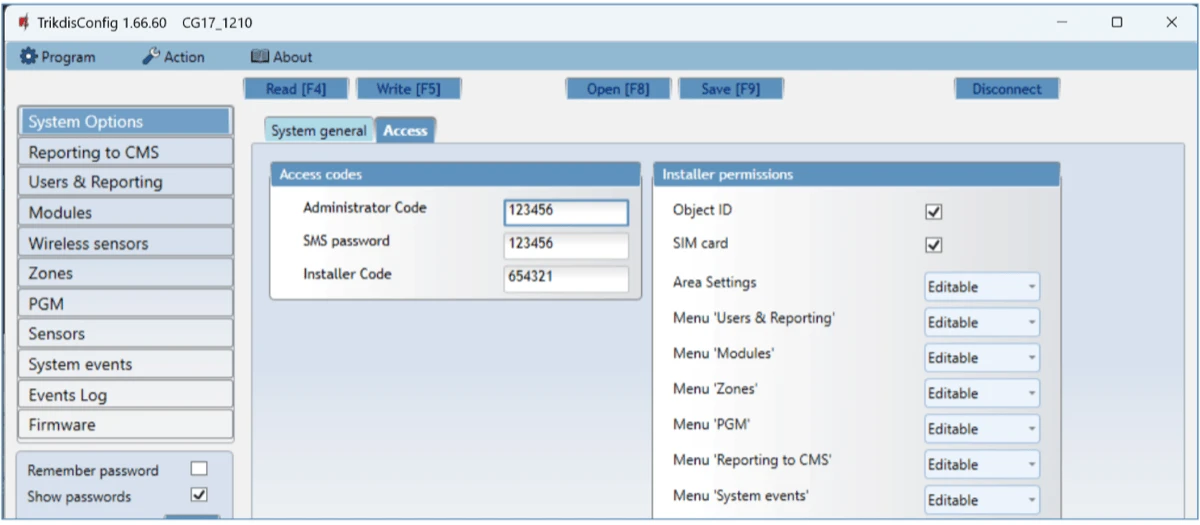Screen dimensions: 1200x525
Task: Click the Save [F9] button
Action: pyautogui.click(x=730, y=89)
